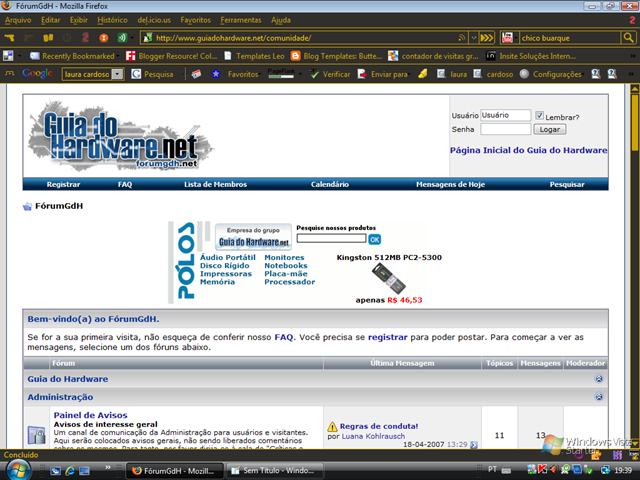Click the Verificar spellcheck button
This screenshot has height=480, width=640.
click(330, 74)
